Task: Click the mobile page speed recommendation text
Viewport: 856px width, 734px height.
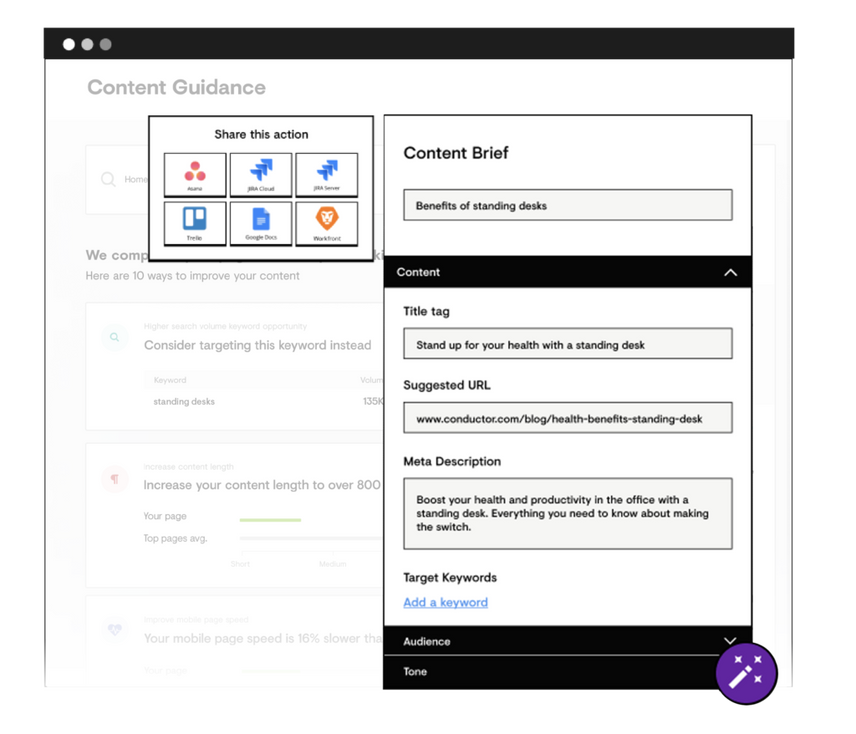Action: tap(263, 638)
